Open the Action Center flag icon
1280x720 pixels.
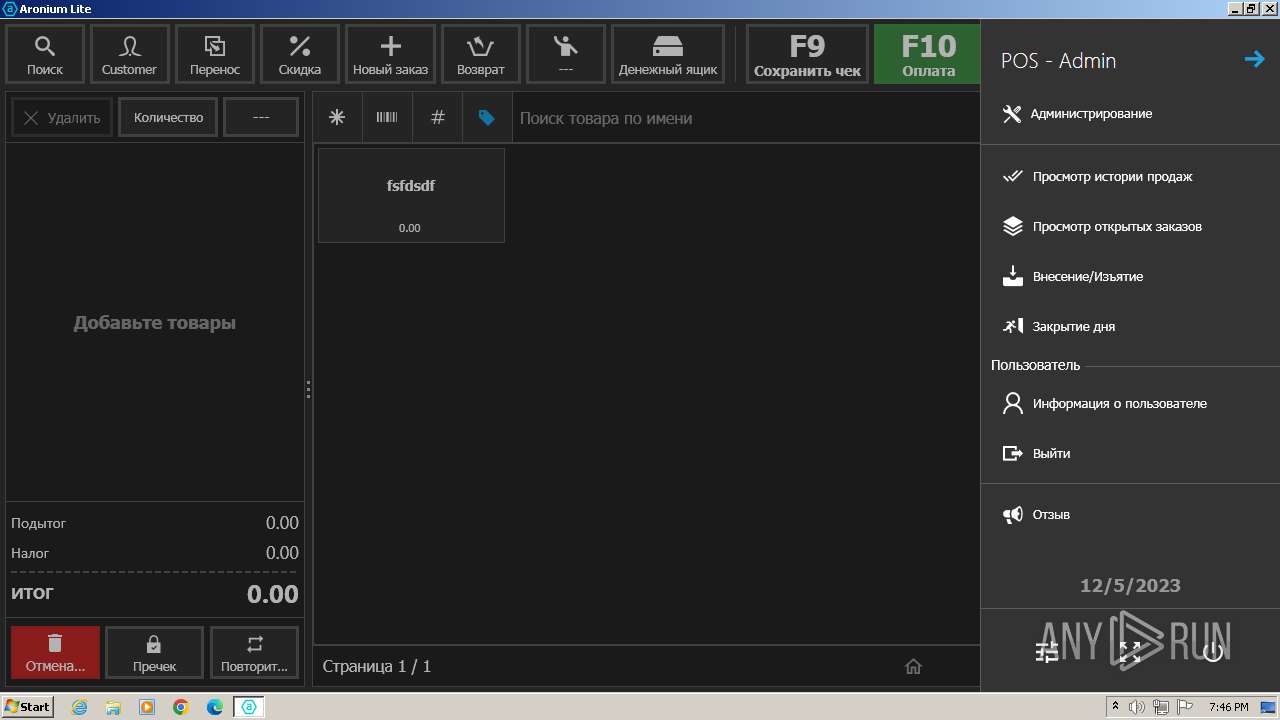point(1185,707)
